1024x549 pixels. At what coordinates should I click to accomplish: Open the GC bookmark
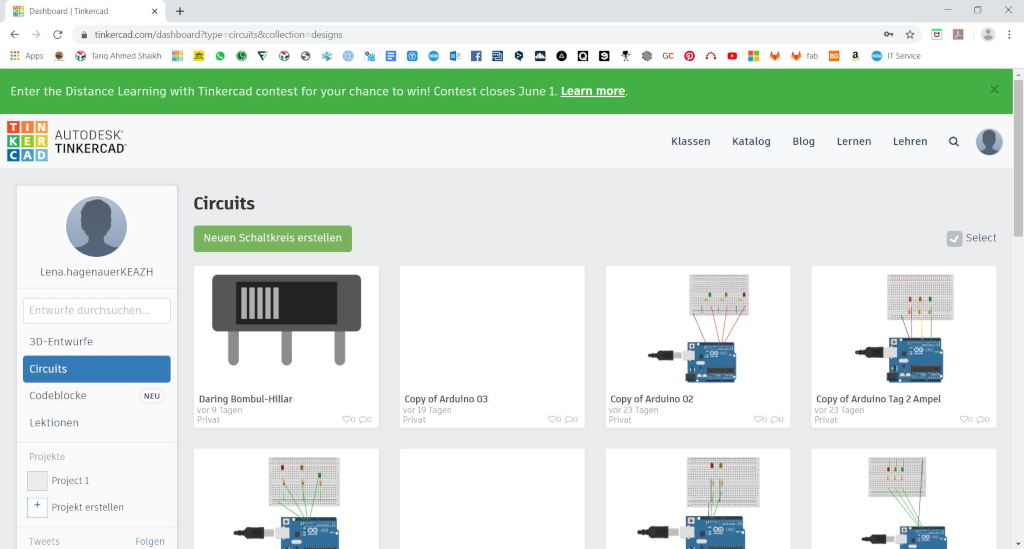[x=668, y=56]
